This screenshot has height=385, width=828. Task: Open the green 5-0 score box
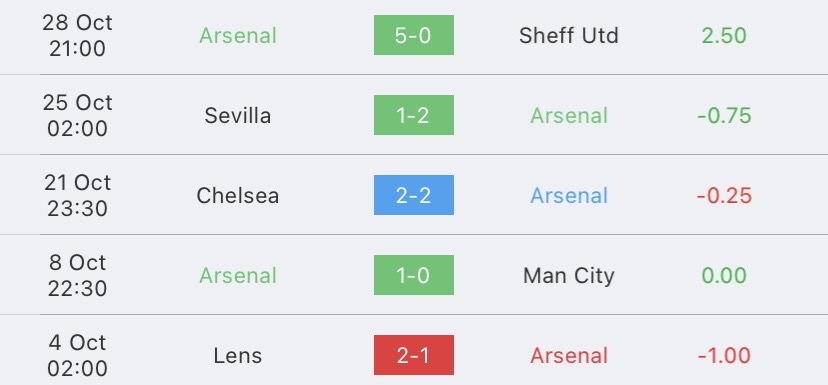coord(413,35)
